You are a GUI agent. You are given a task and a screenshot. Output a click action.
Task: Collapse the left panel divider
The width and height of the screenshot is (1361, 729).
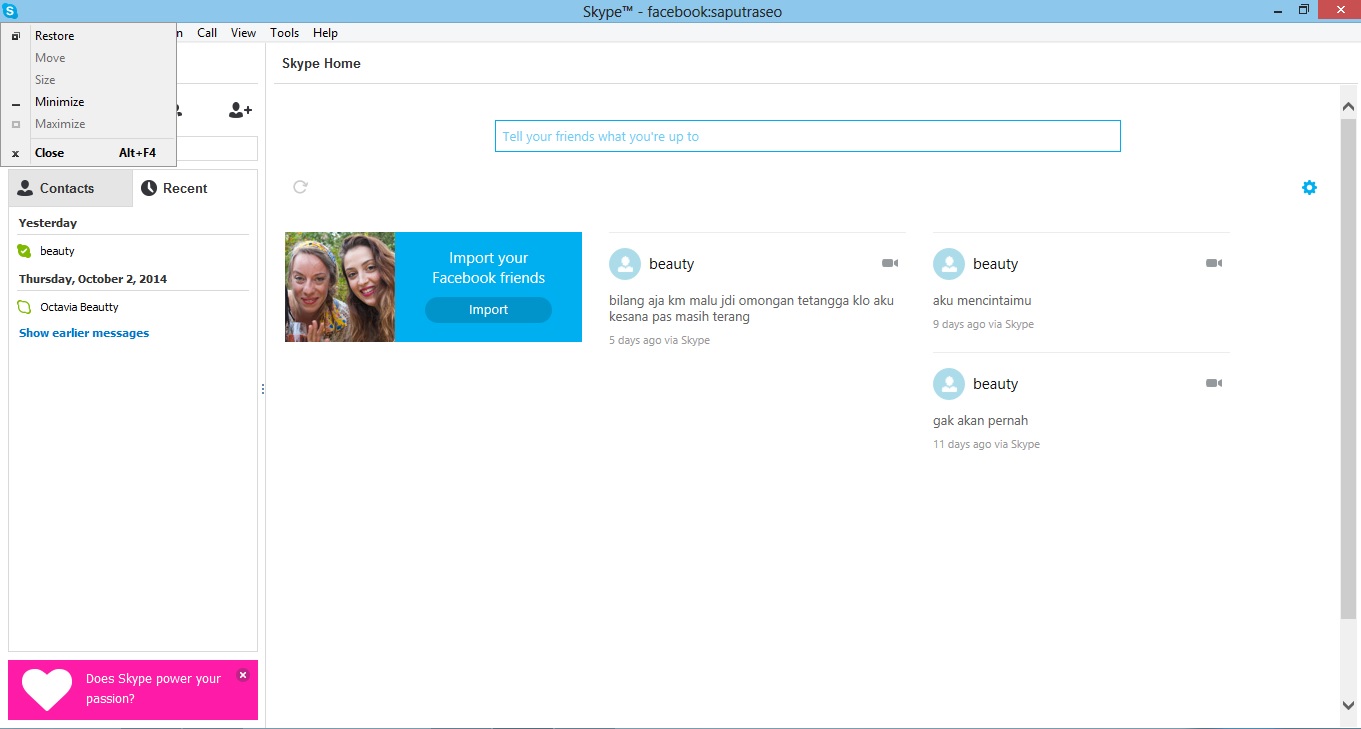[x=263, y=388]
